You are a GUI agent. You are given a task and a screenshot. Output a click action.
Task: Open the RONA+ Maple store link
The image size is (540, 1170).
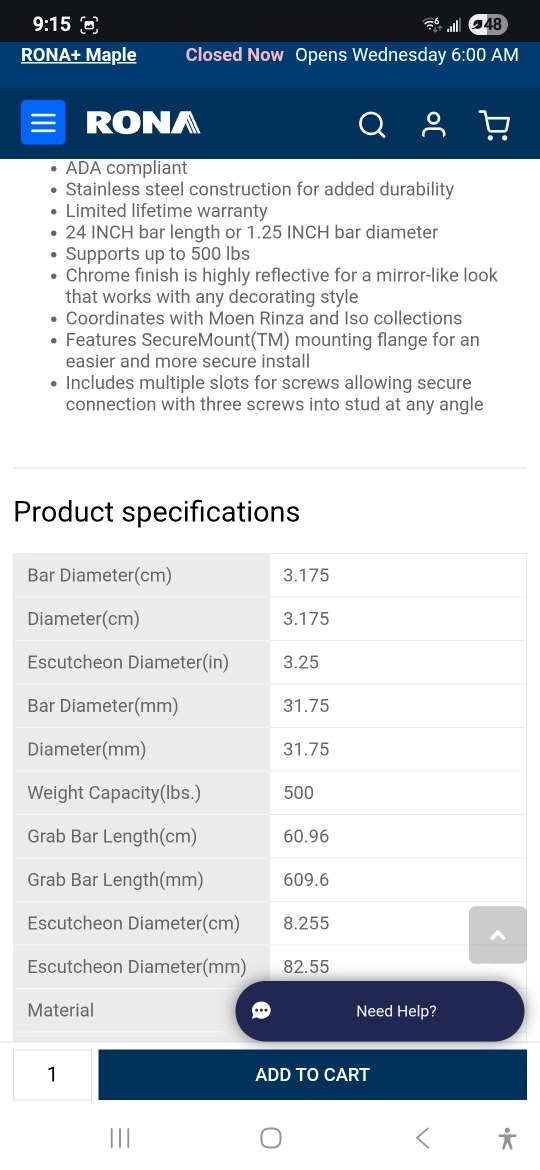(78, 55)
